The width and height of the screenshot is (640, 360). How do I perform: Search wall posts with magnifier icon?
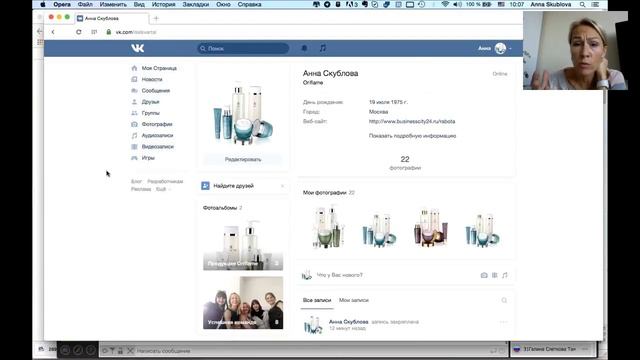point(504,300)
